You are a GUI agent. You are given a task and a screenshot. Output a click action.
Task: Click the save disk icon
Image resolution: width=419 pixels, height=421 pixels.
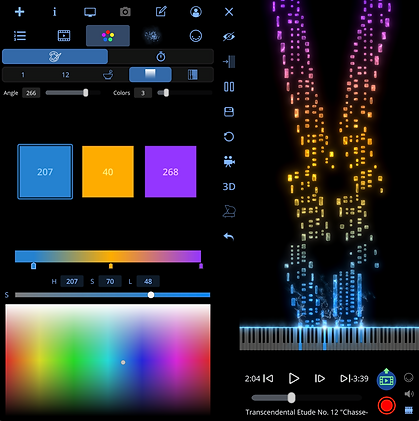coord(229,112)
